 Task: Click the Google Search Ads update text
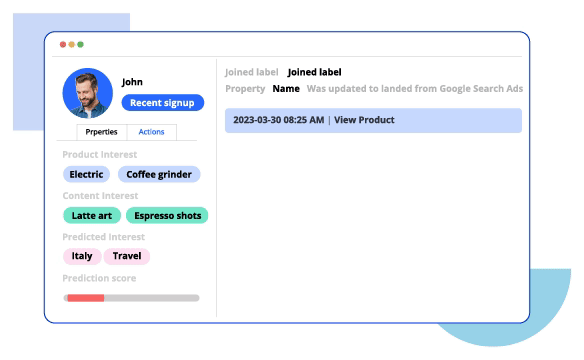coord(415,89)
